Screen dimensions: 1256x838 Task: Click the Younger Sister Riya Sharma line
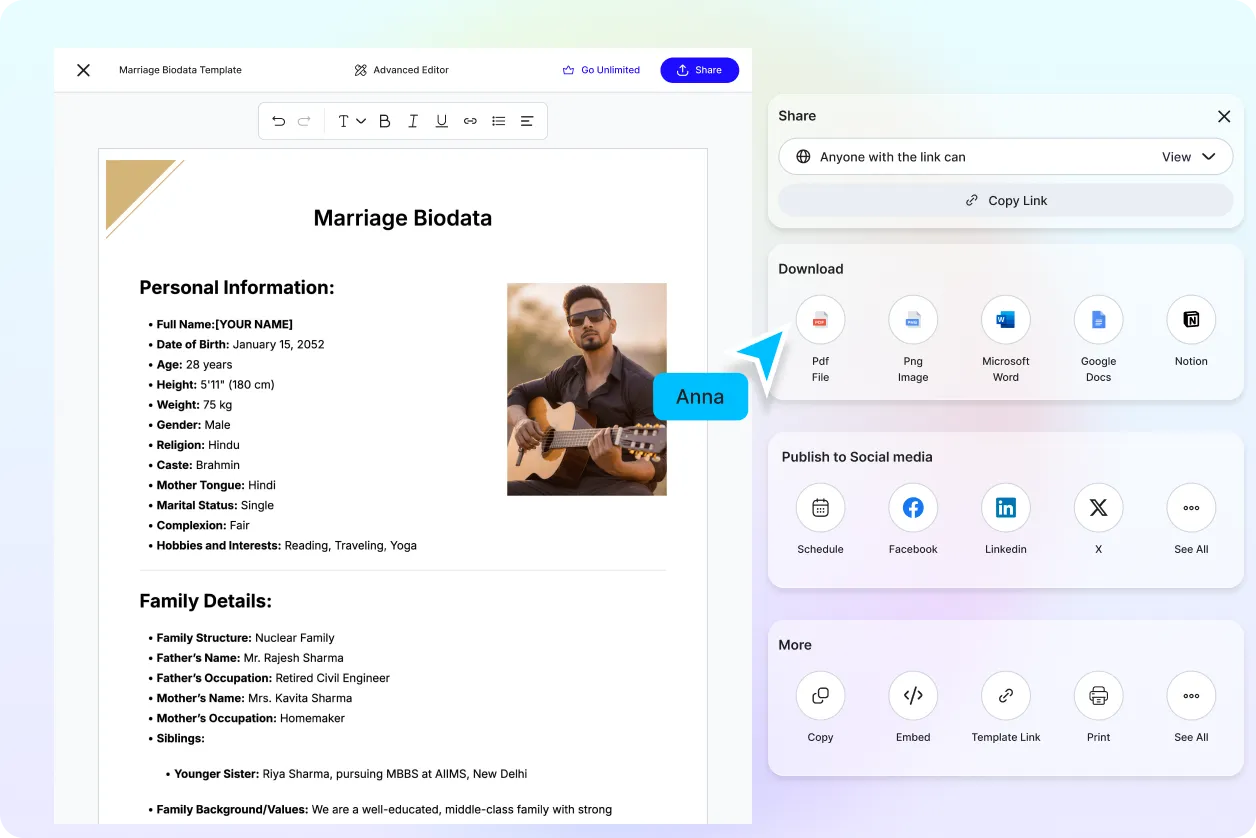351,774
